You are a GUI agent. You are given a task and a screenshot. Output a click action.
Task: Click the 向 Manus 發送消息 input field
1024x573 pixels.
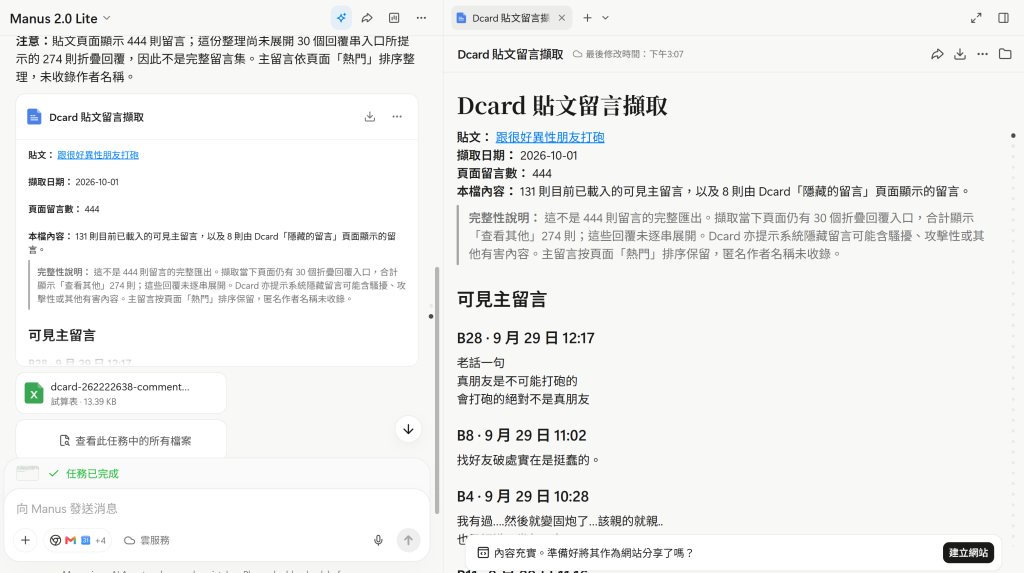point(216,508)
